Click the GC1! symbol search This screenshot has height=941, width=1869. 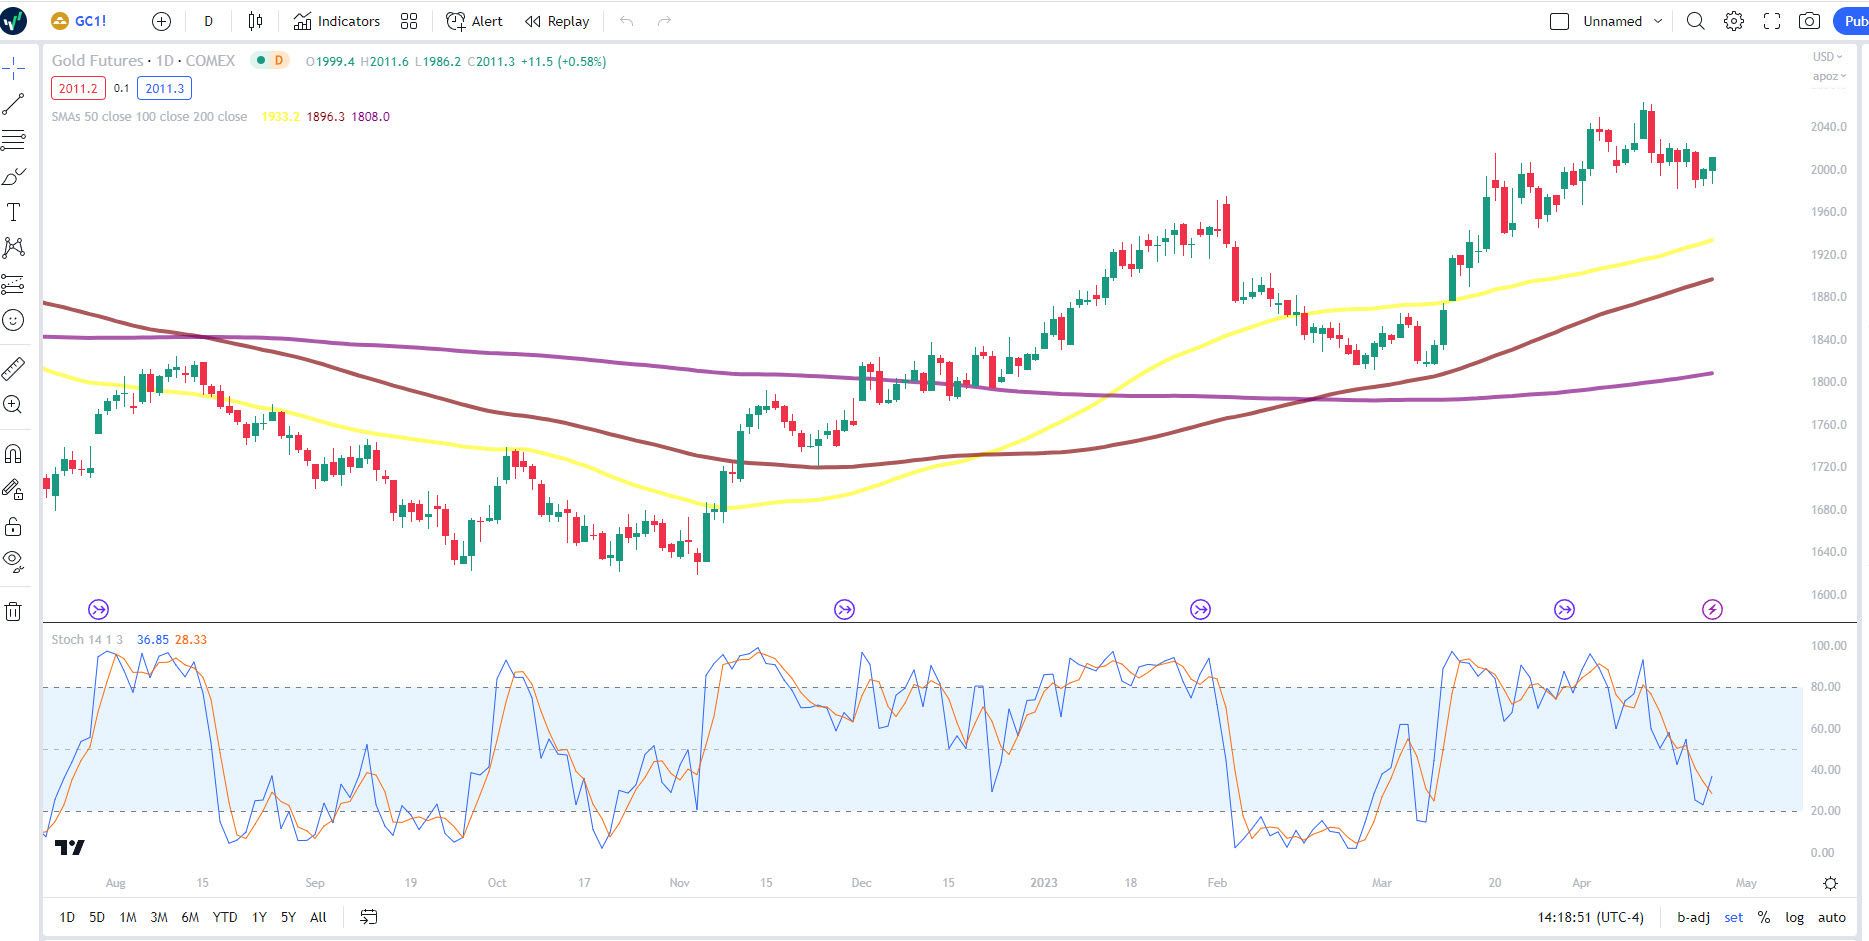point(79,21)
